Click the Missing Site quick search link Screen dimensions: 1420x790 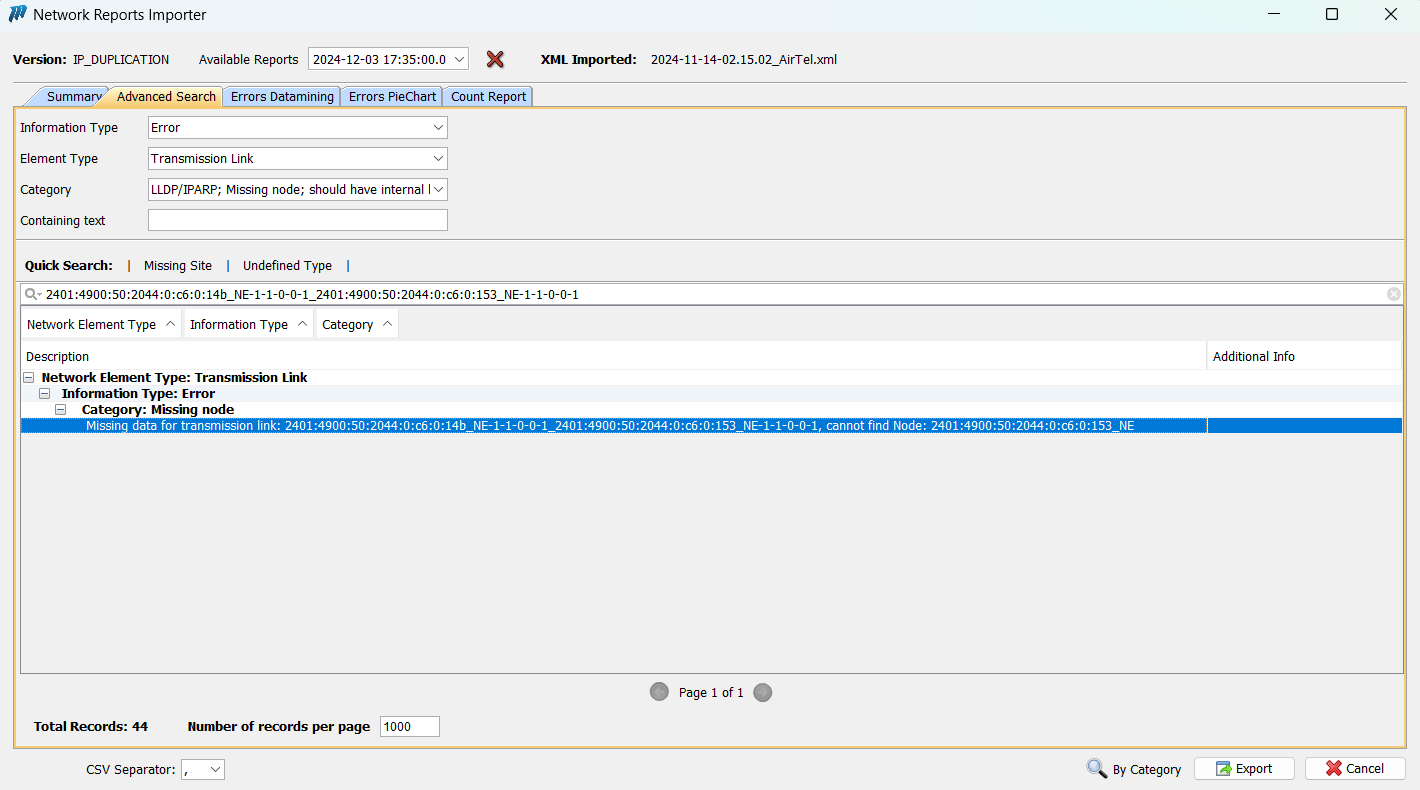[x=178, y=265]
